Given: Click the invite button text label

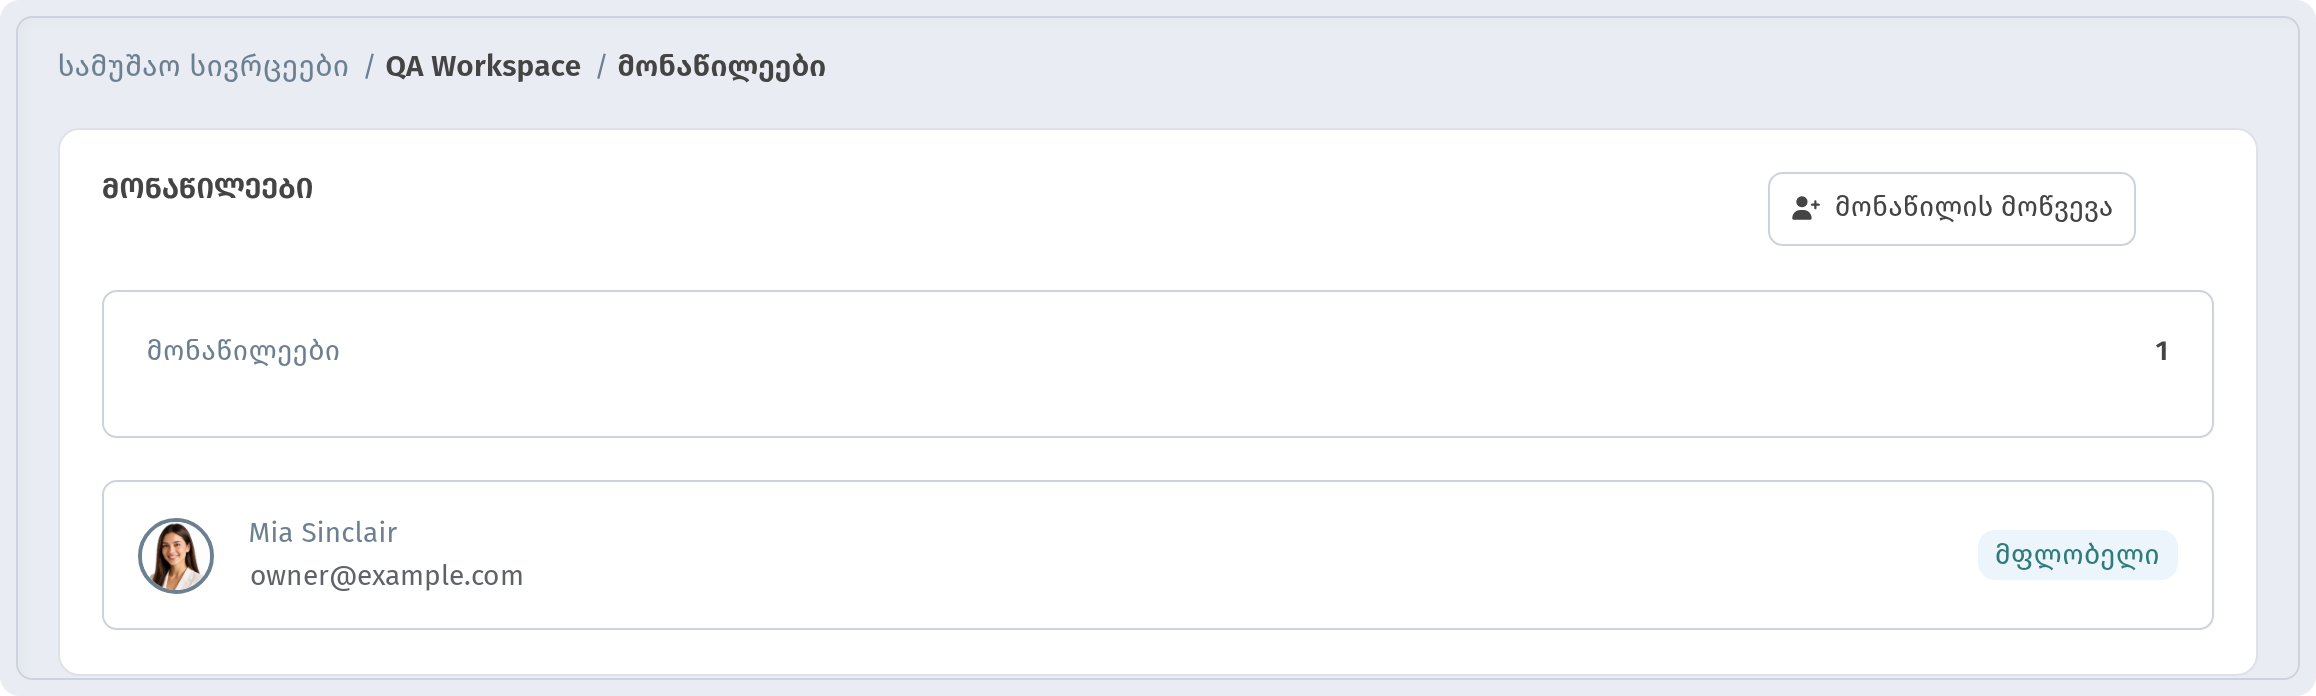Looking at the screenshot, I should (x=1973, y=208).
